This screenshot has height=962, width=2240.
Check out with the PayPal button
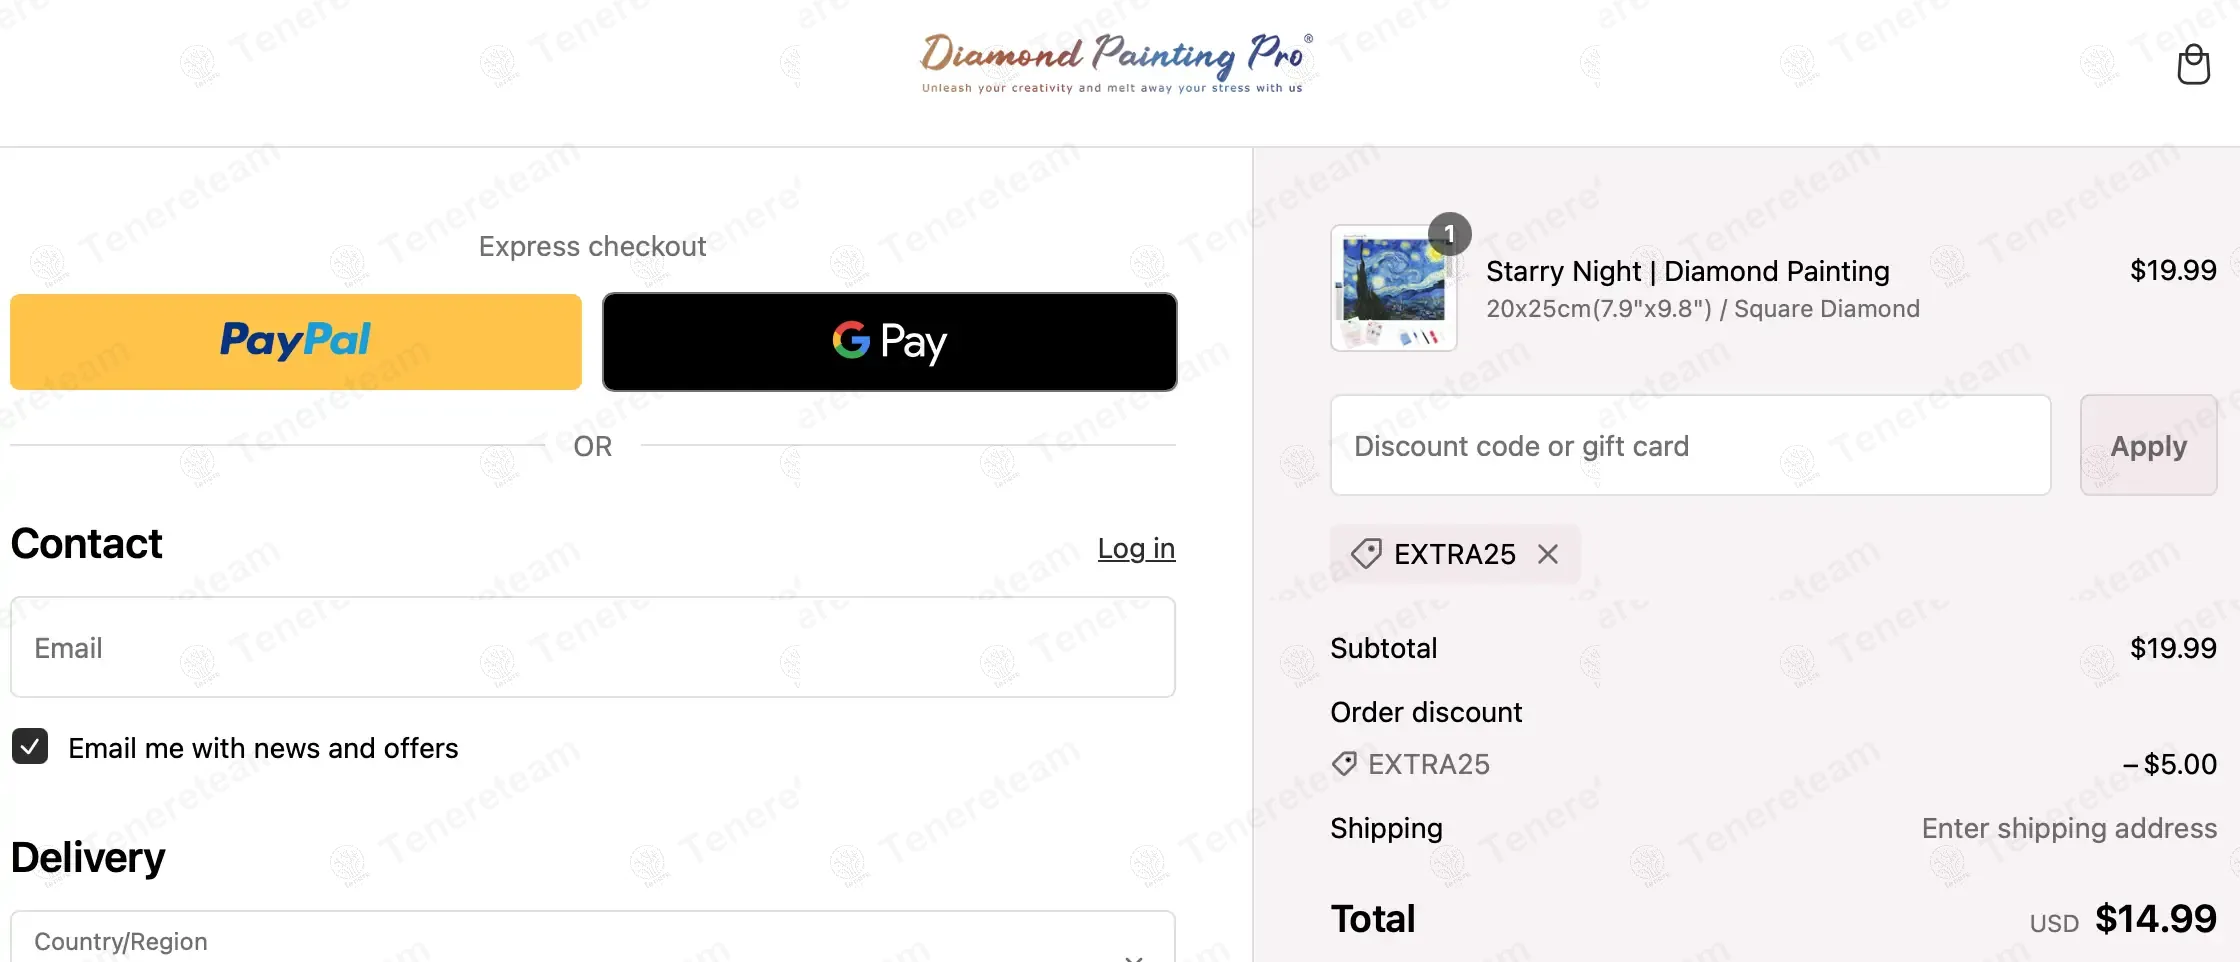pyautogui.click(x=296, y=342)
